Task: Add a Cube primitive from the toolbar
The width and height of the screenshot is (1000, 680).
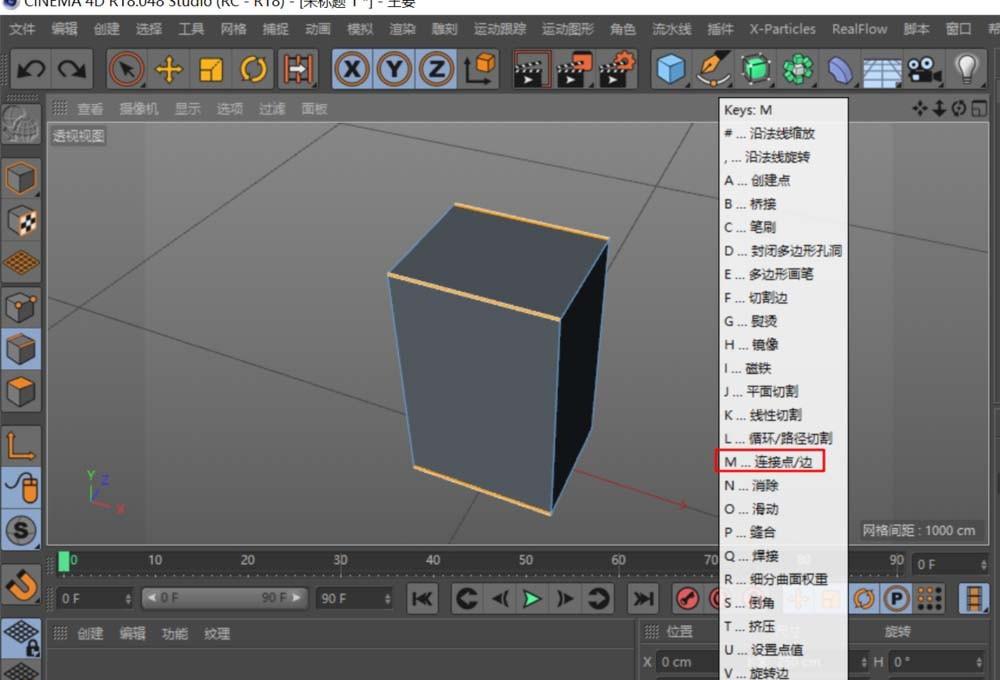Action: point(670,68)
